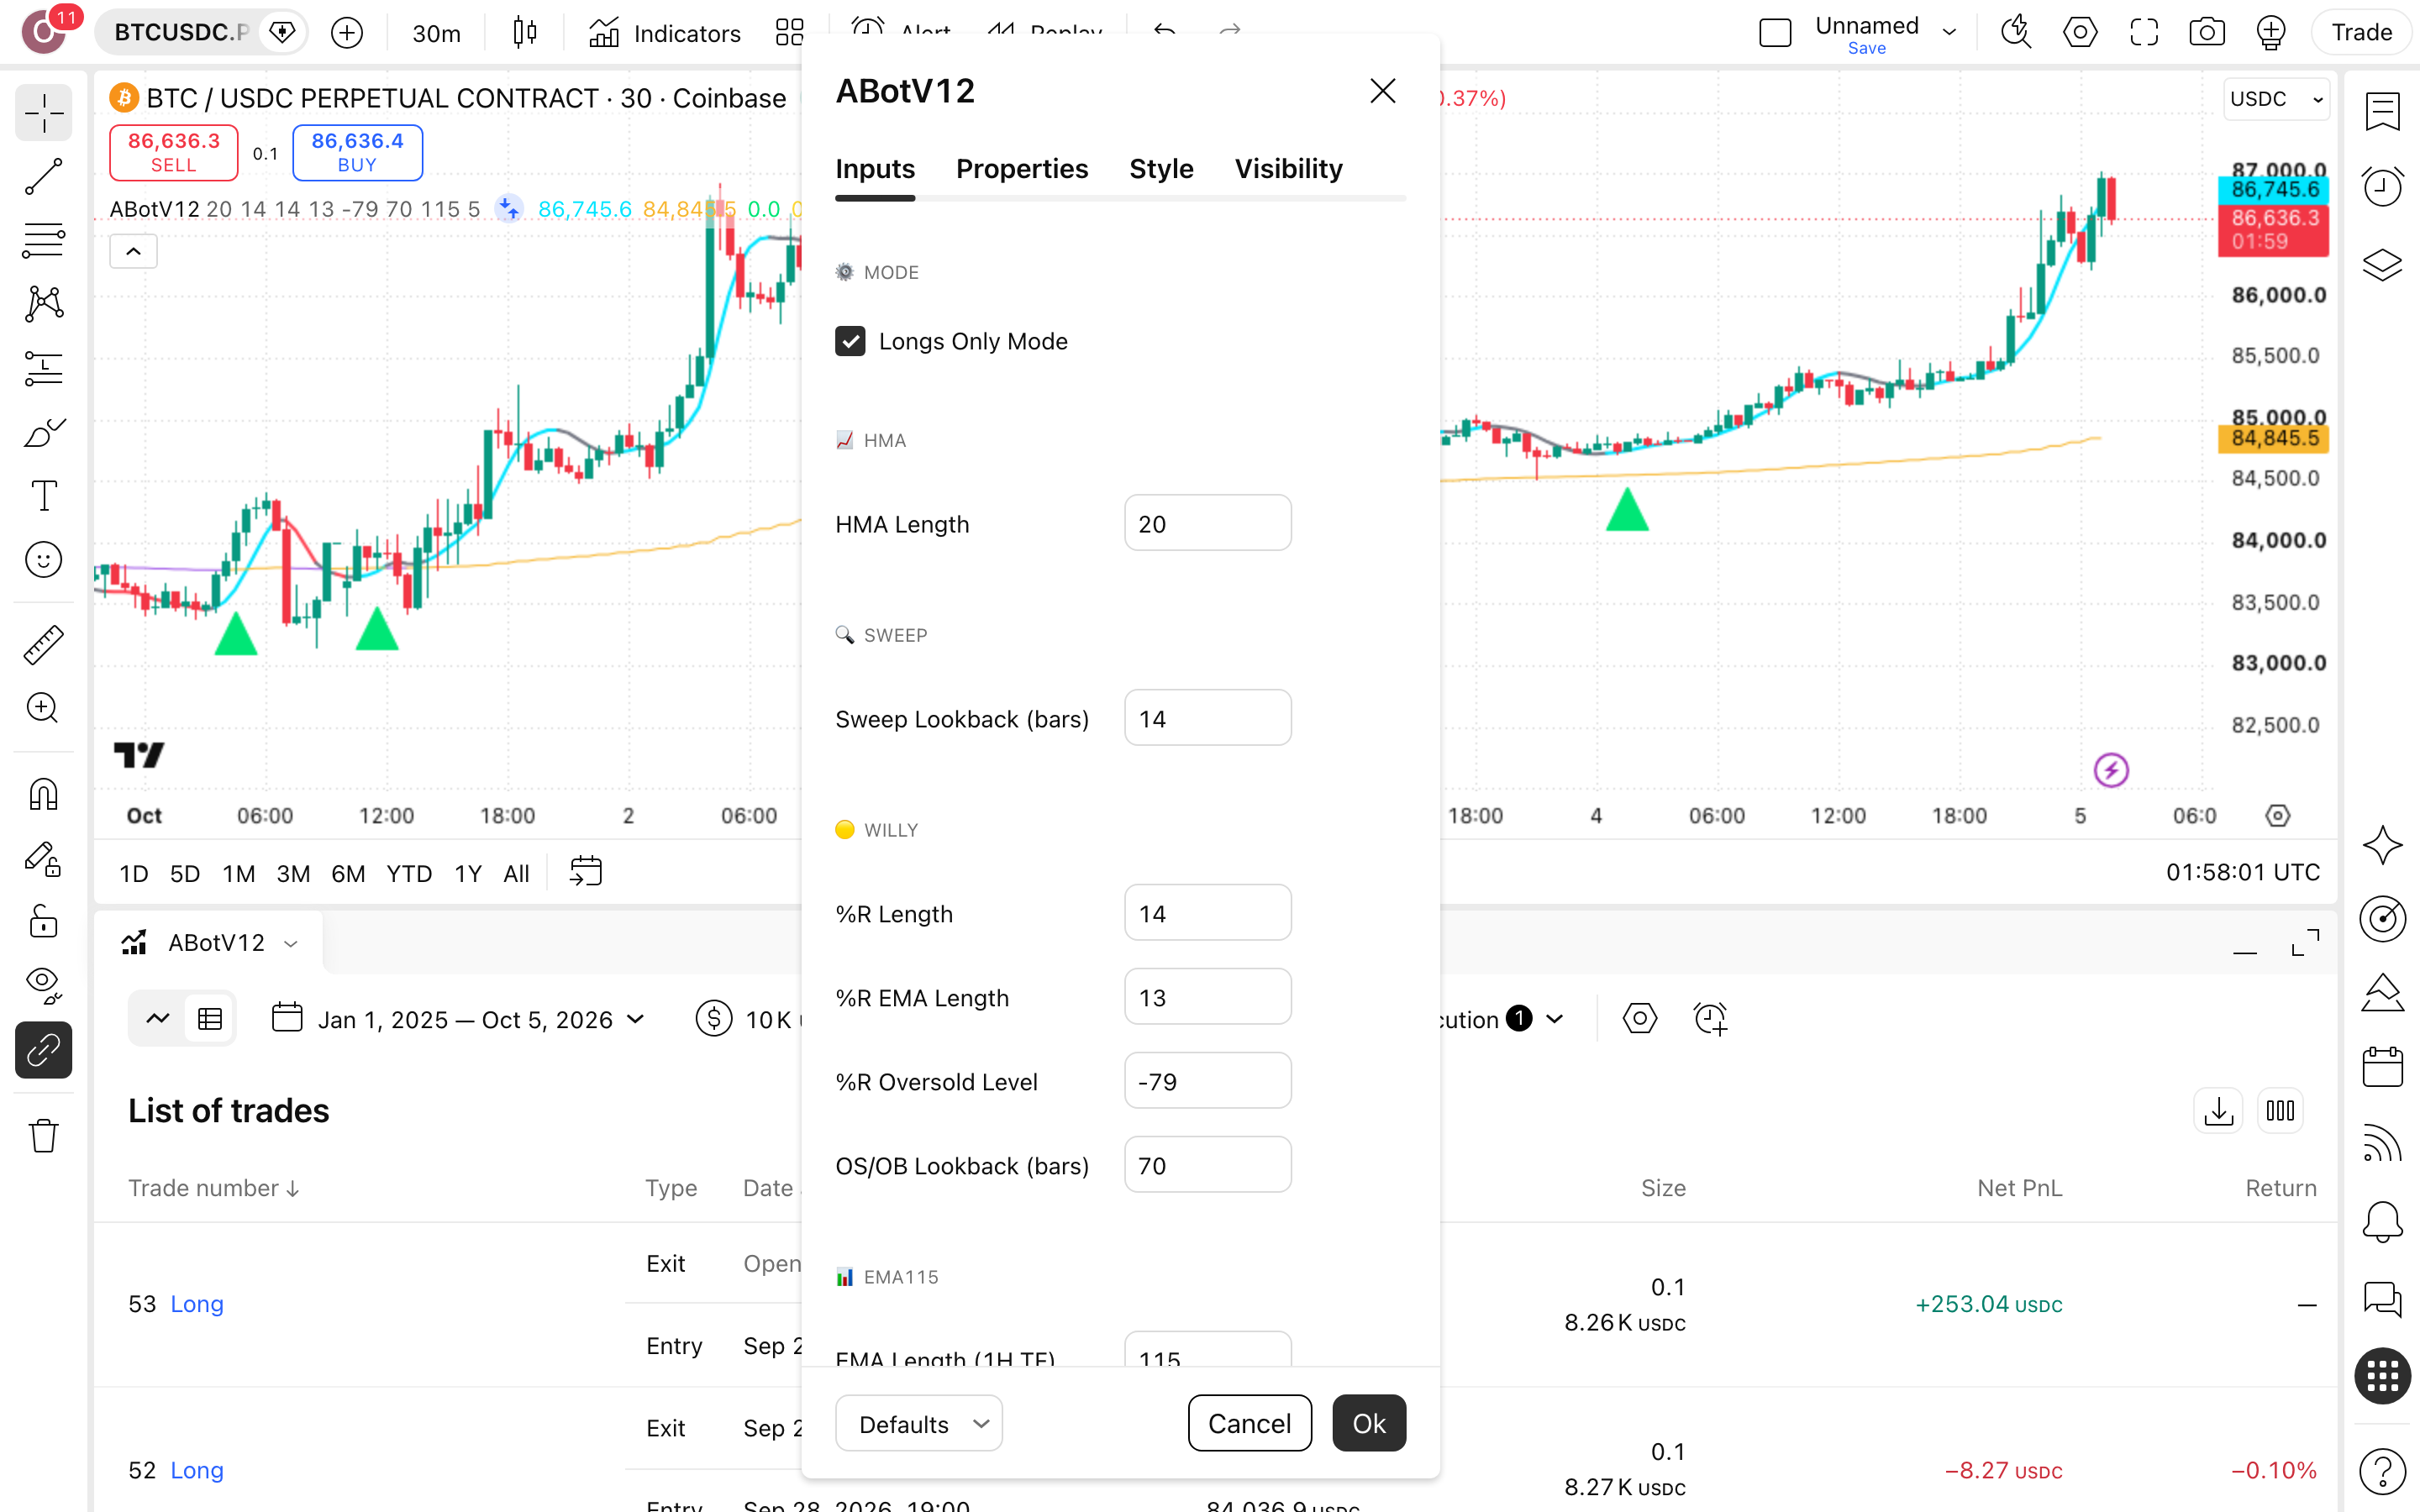Open the Unnamed layout dropdown arrow

tap(1949, 32)
